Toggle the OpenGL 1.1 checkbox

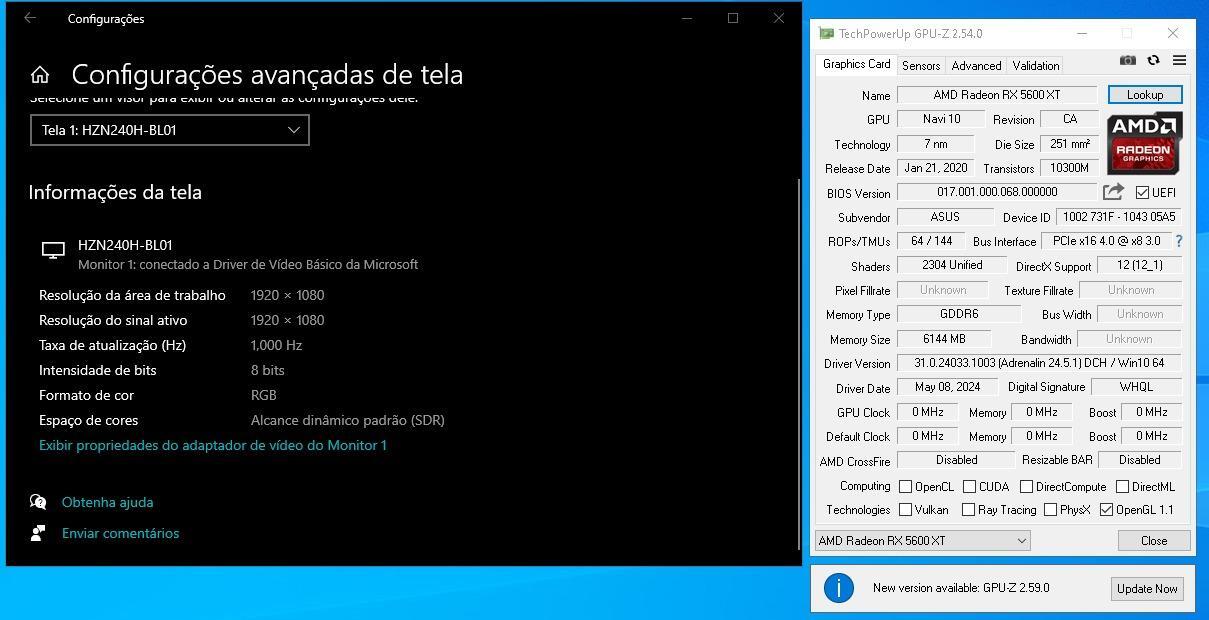1106,510
